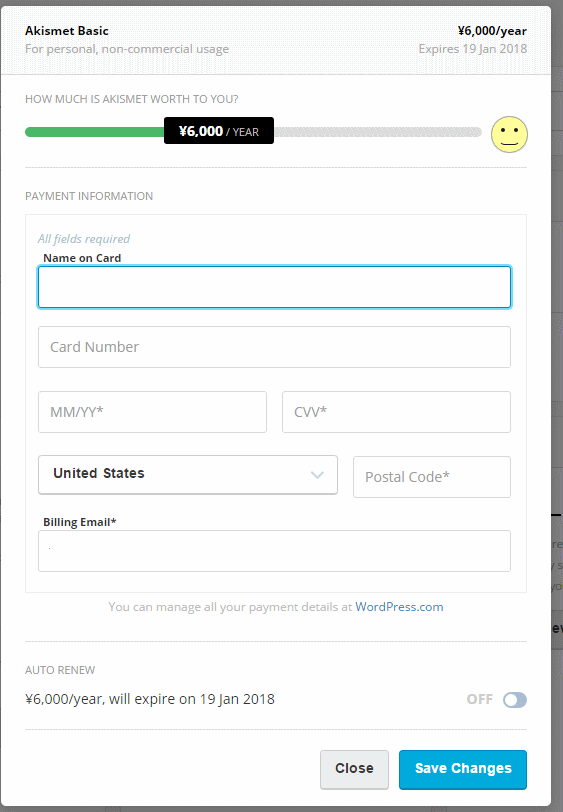Click the yellow smiley face icon
Viewport: 563px width, 812px height.
click(x=509, y=135)
